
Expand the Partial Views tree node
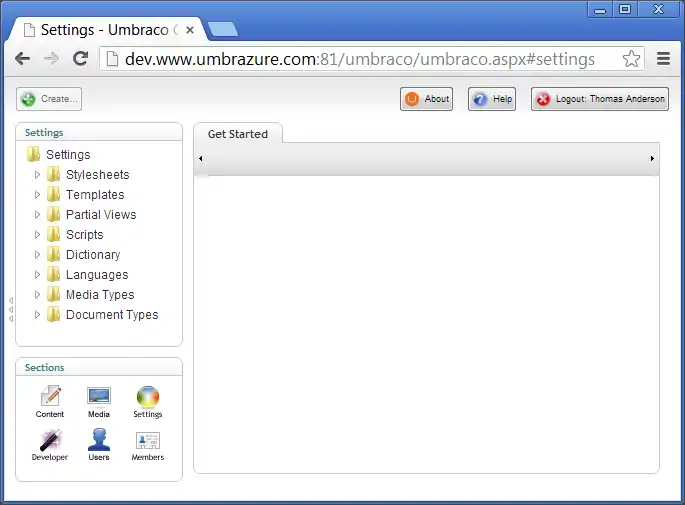tap(37, 214)
